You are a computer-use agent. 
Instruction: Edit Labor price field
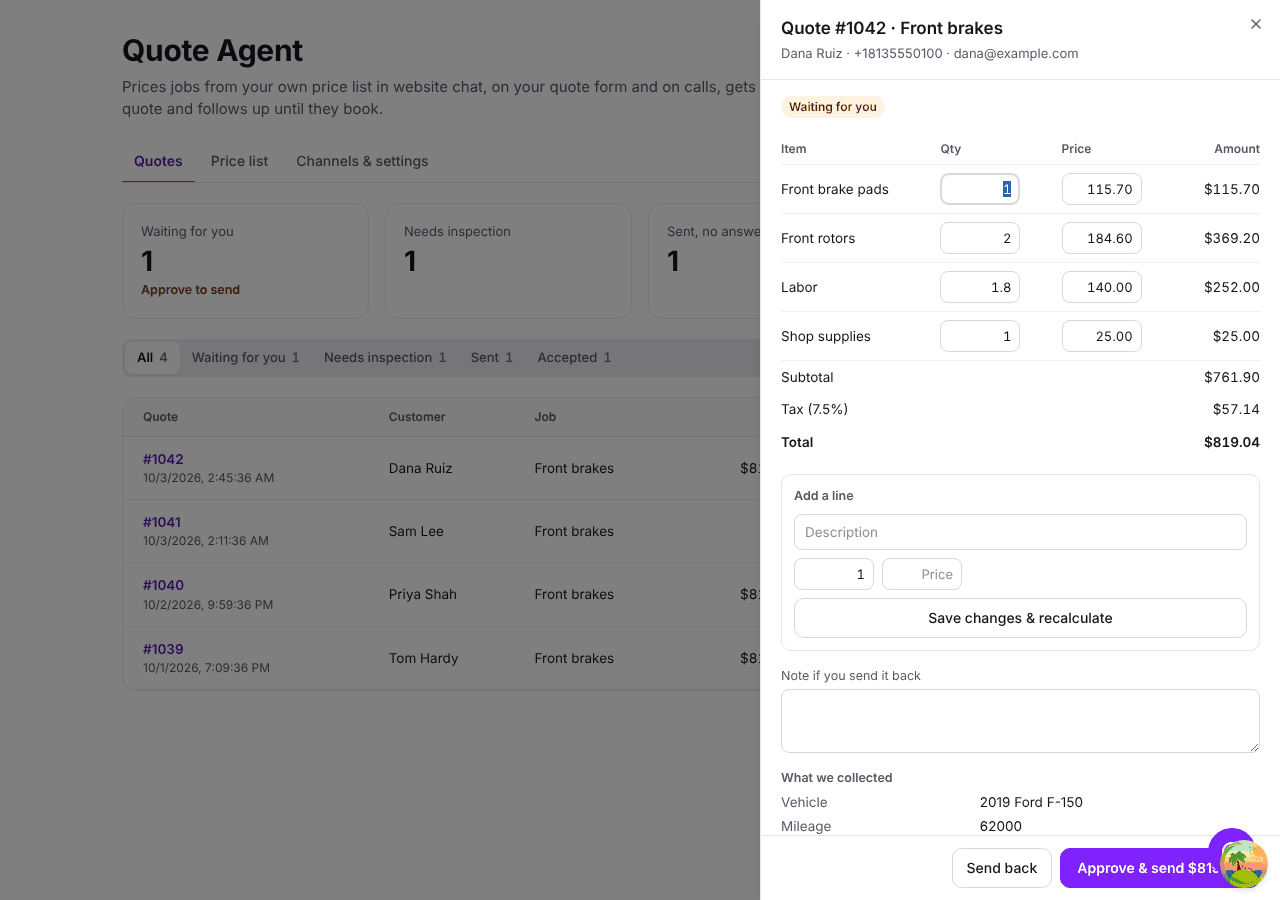point(1102,287)
